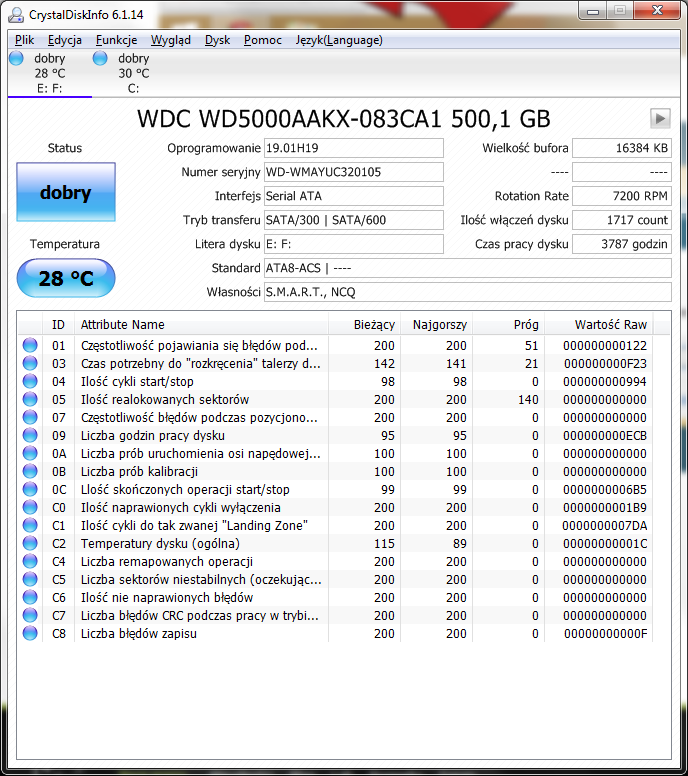
Task: Click status orb for attribute 0A
Action: click(x=30, y=453)
